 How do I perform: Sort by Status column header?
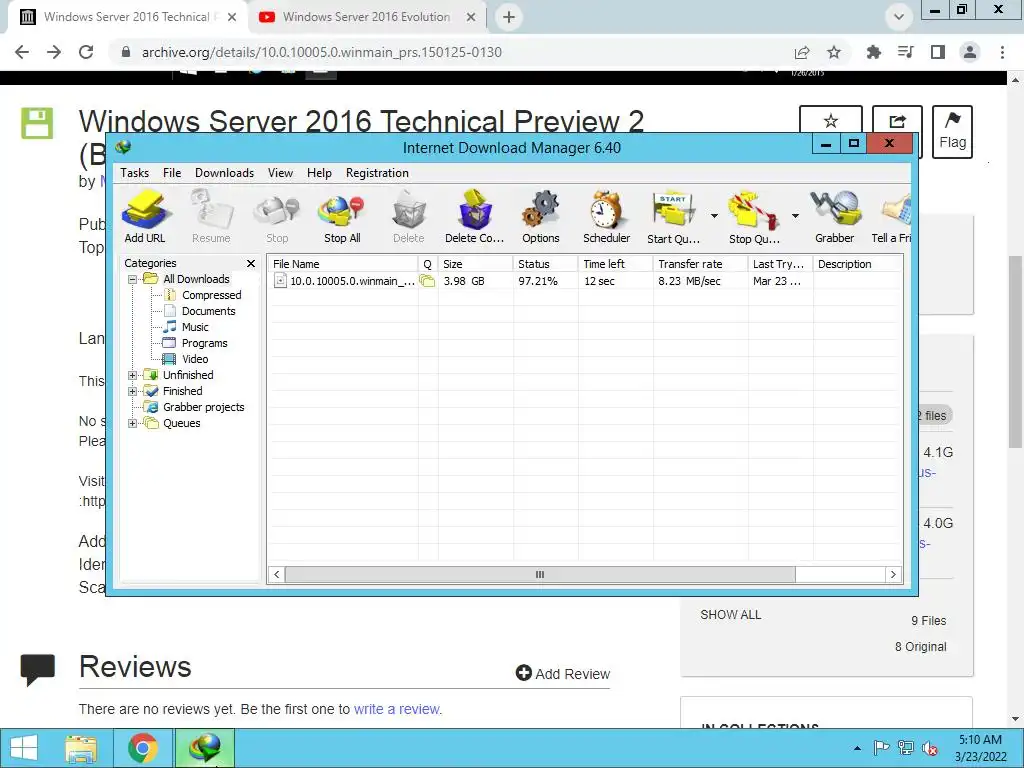click(545, 264)
